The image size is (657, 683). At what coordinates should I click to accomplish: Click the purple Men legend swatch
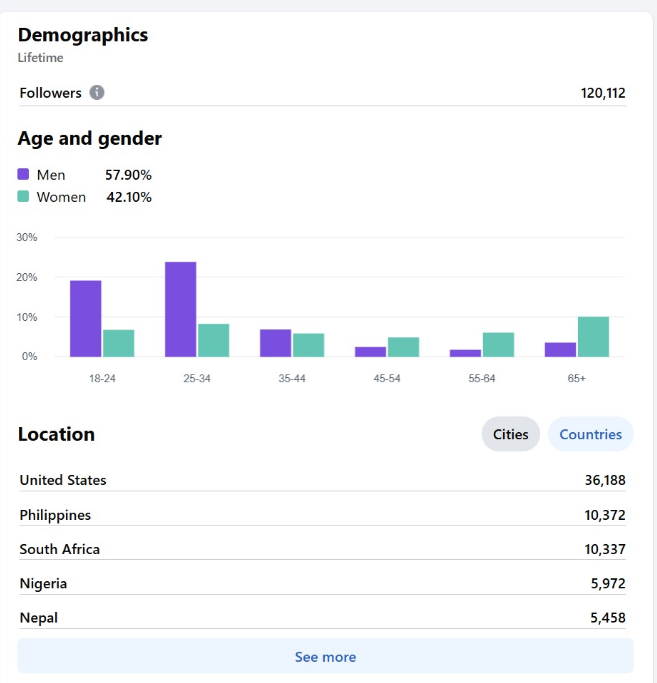pos(24,175)
